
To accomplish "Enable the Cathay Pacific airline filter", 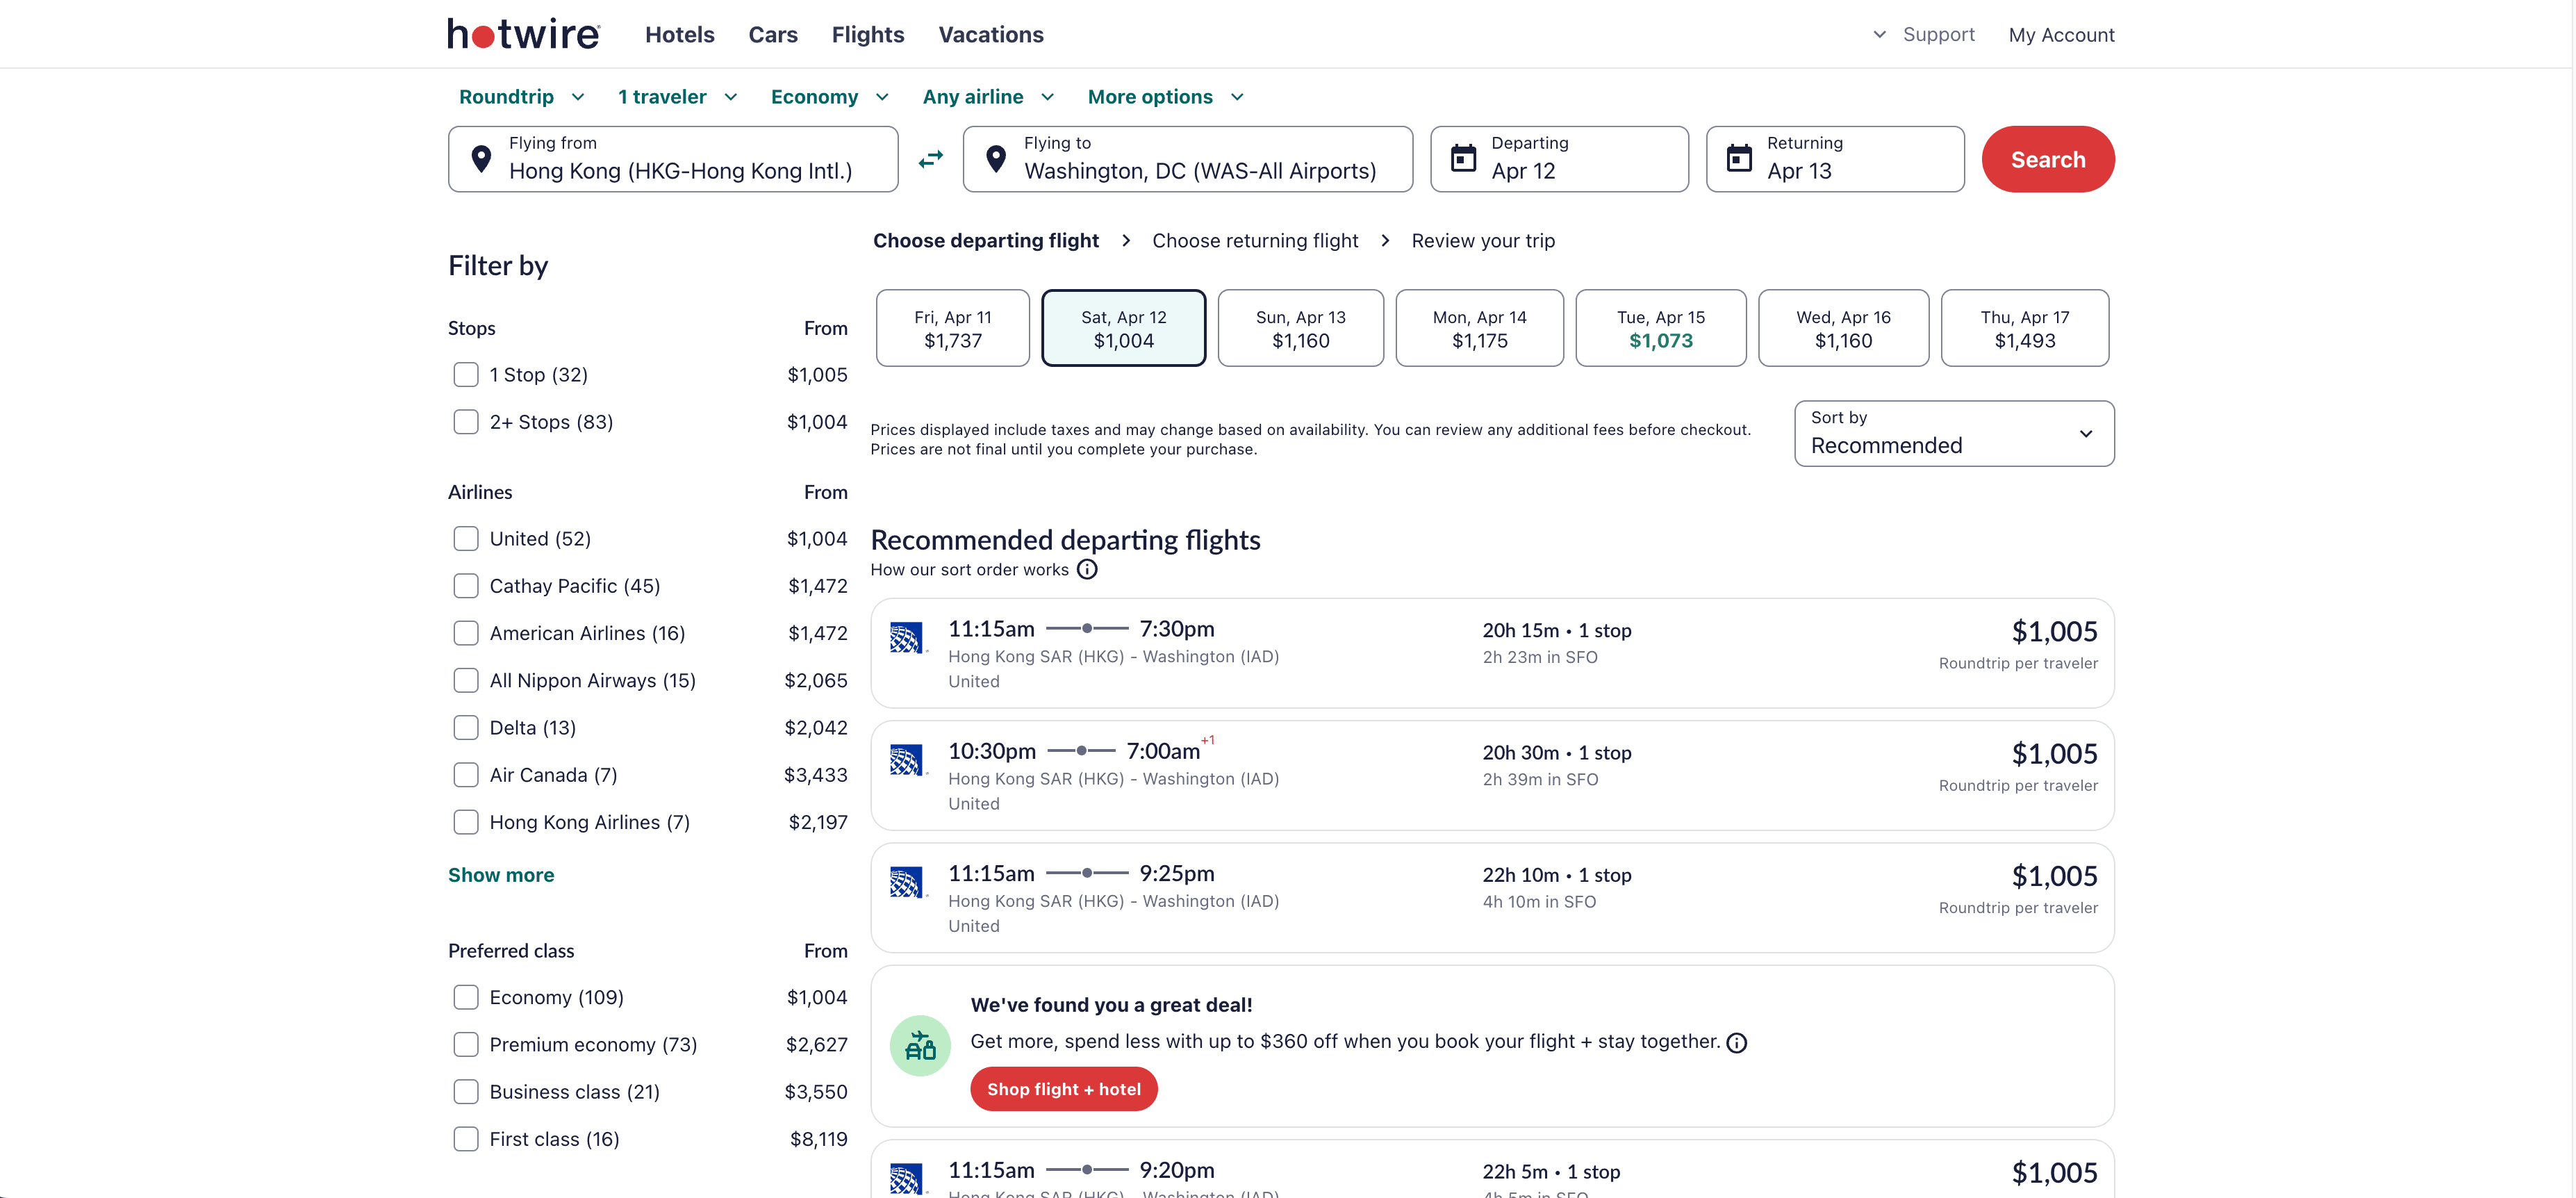I will (x=466, y=586).
